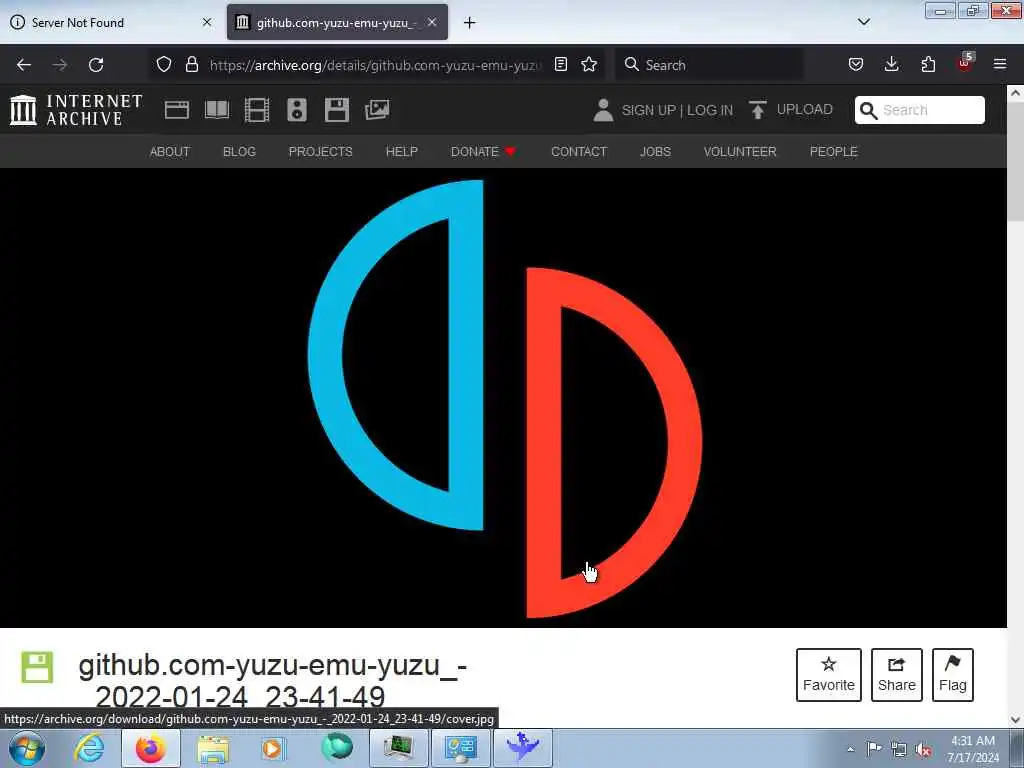Click the muted volume icon in tray
The image size is (1024, 768).
(923, 750)
